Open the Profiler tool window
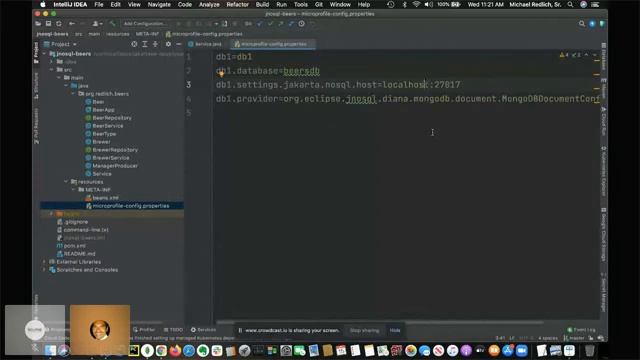Image resolution: width=640 pixels, height=360 pixels. (x=144, y=329)
